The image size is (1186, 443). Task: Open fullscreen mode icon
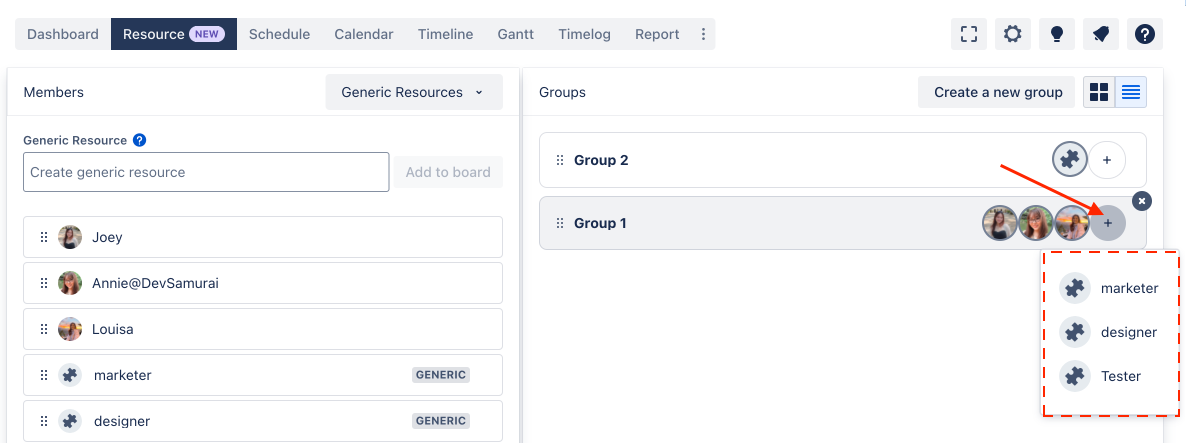(968, 34)
